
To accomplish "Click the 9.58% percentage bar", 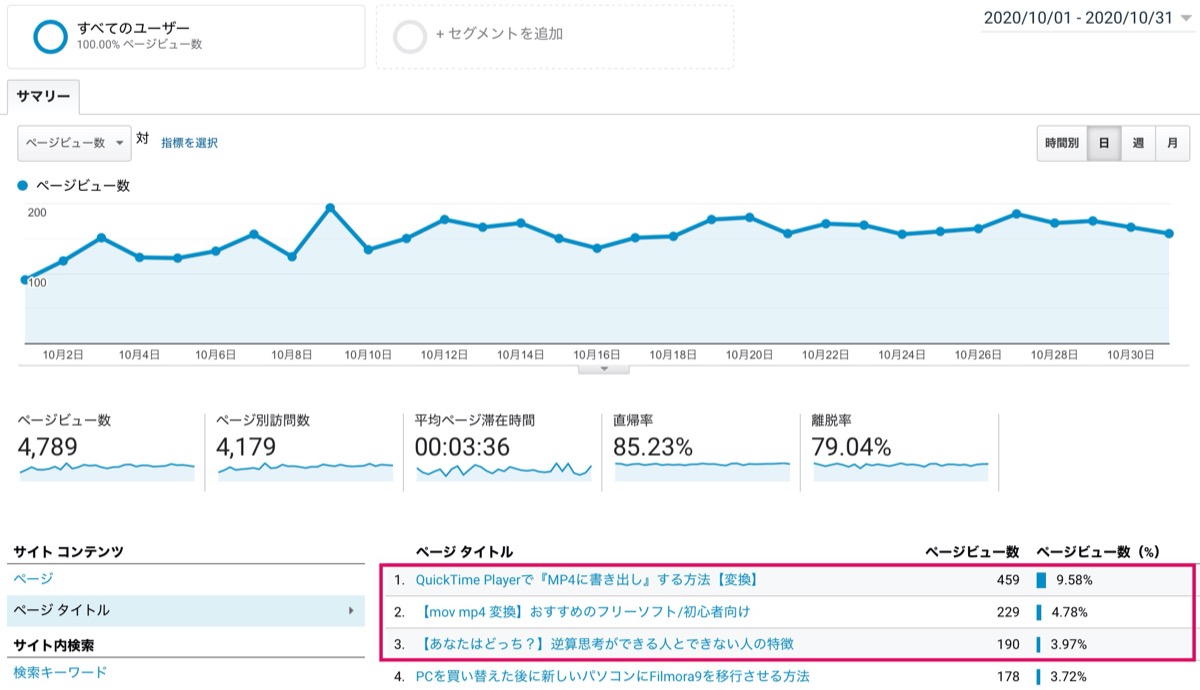I will (x=1041, y=580).
